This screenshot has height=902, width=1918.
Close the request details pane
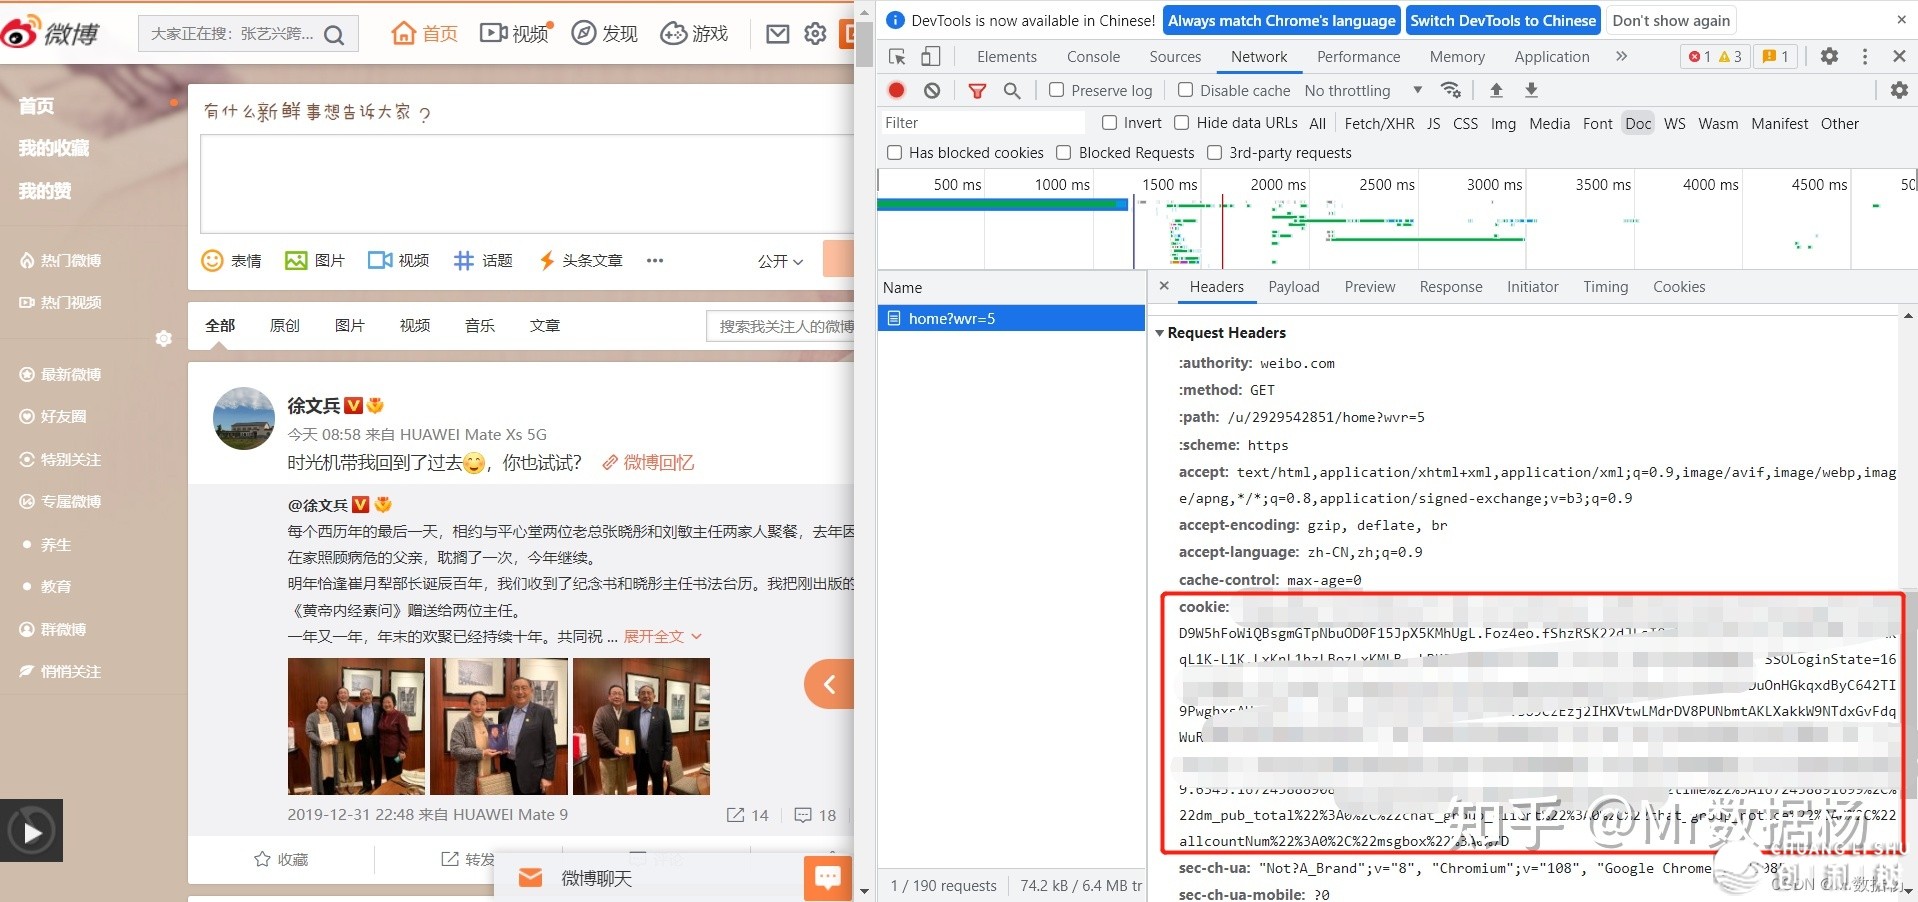point(1164,286)
